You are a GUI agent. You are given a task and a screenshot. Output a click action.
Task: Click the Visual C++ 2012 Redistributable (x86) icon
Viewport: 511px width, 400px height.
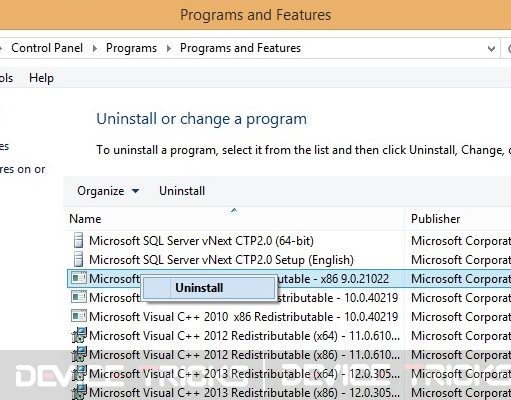79,354
